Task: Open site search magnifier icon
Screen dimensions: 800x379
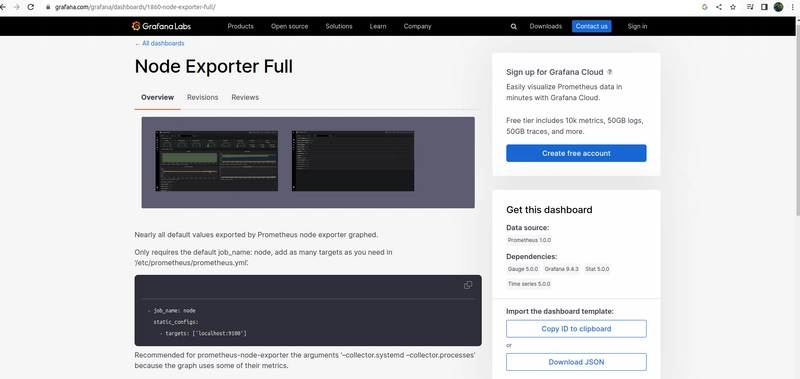Action: (x=514, y=27)
